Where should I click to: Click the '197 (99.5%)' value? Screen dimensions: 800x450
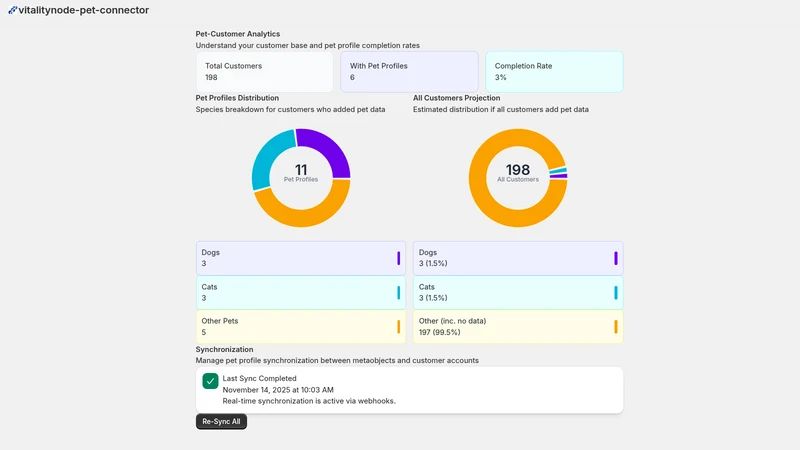[x=439, y=332]
